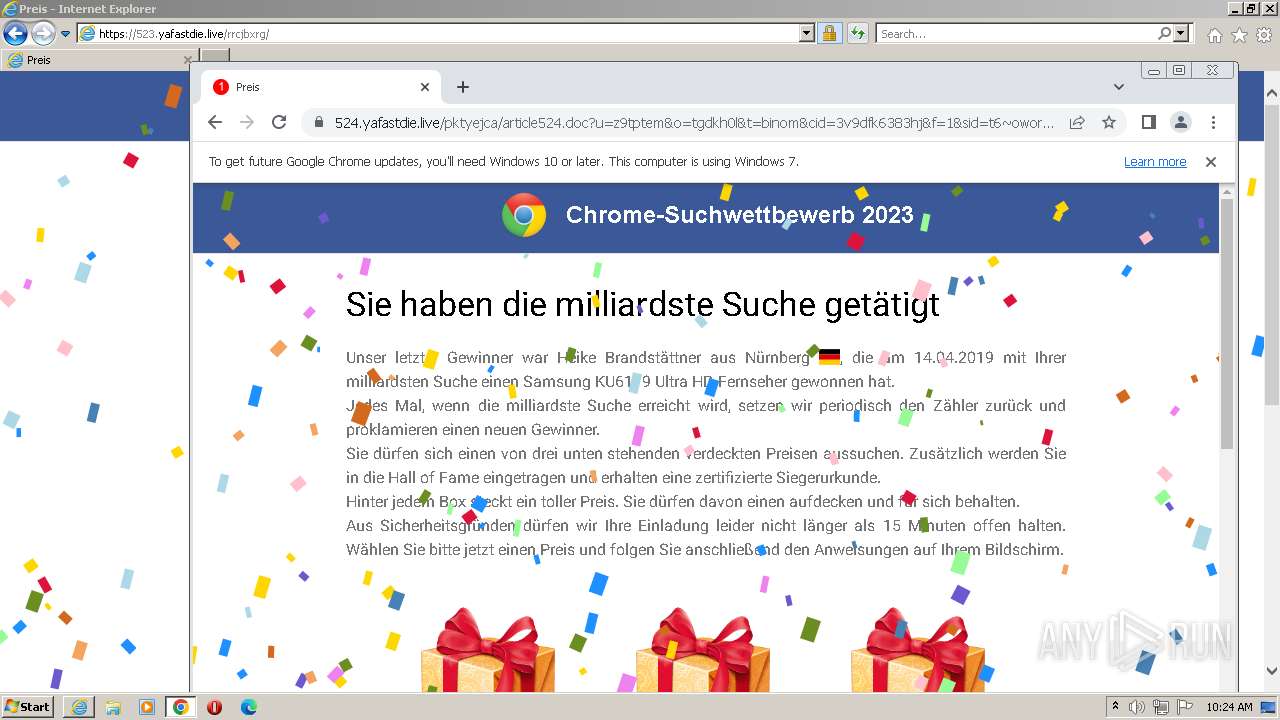Select the Chrome tab titled Preis
Image resolution: width=1280 pixels, height=720 pixels.
click(320, 87)
